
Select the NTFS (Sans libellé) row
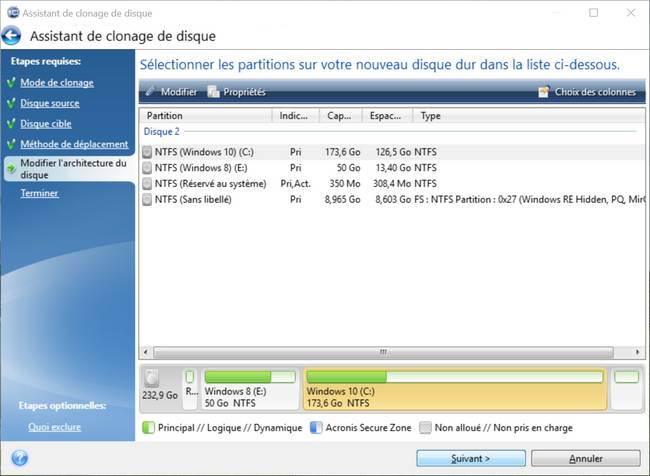(x=392, y=199)
